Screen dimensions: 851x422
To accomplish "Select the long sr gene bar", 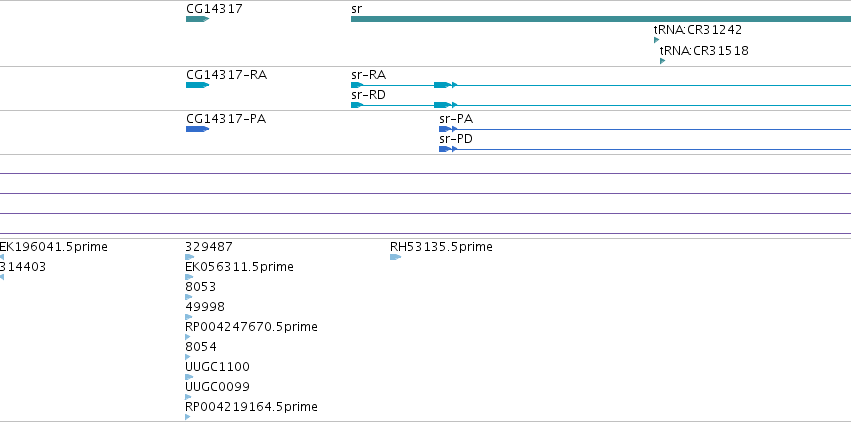I will tap(601, 19).
